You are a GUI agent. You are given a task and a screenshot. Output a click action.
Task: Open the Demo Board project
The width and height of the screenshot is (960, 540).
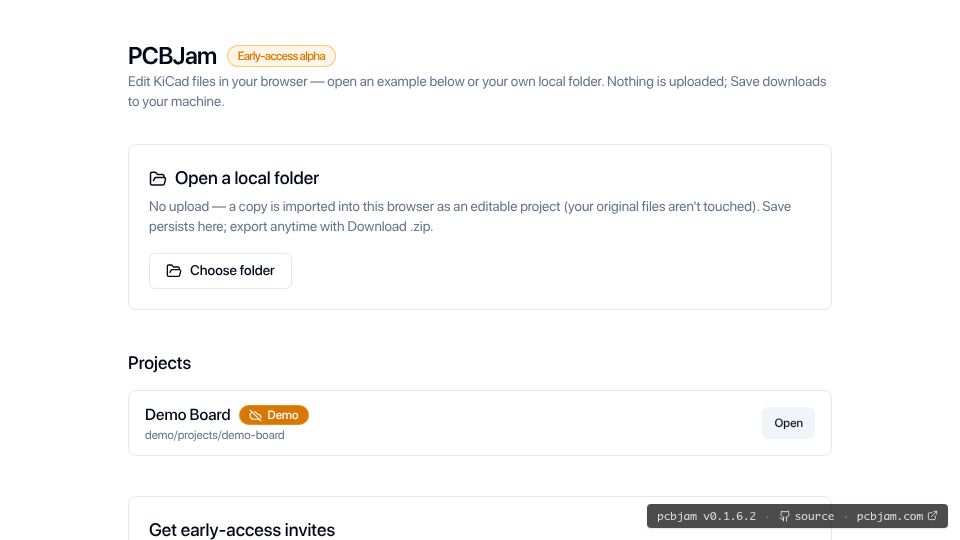click(x=788, y=423)
